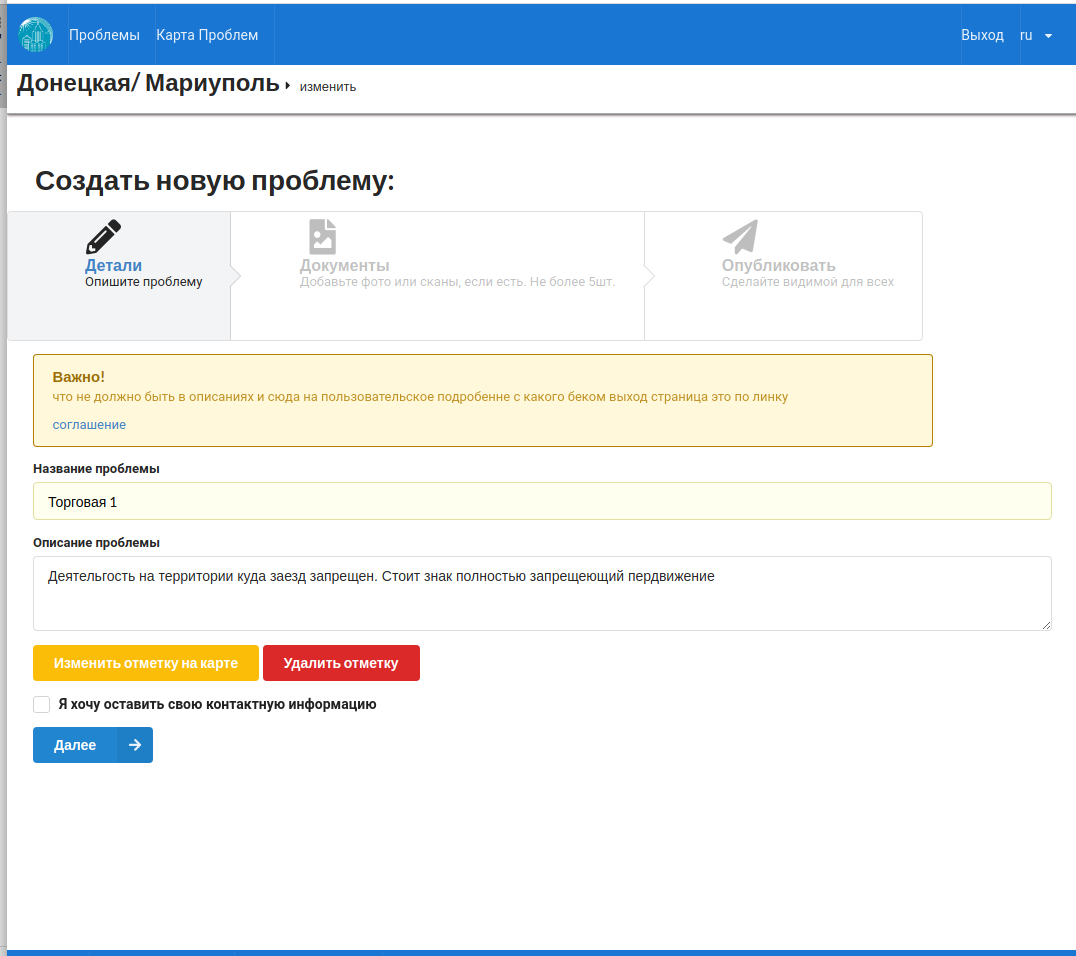Enable the contact information checkbox
1076x956 pixels.
[x=42, y=704]
